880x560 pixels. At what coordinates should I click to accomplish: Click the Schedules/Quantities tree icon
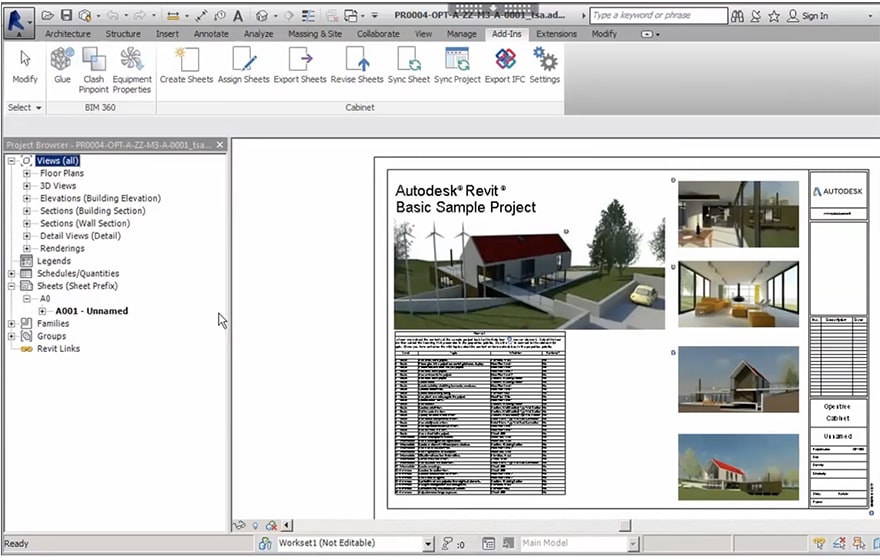[x=26, y=274]
